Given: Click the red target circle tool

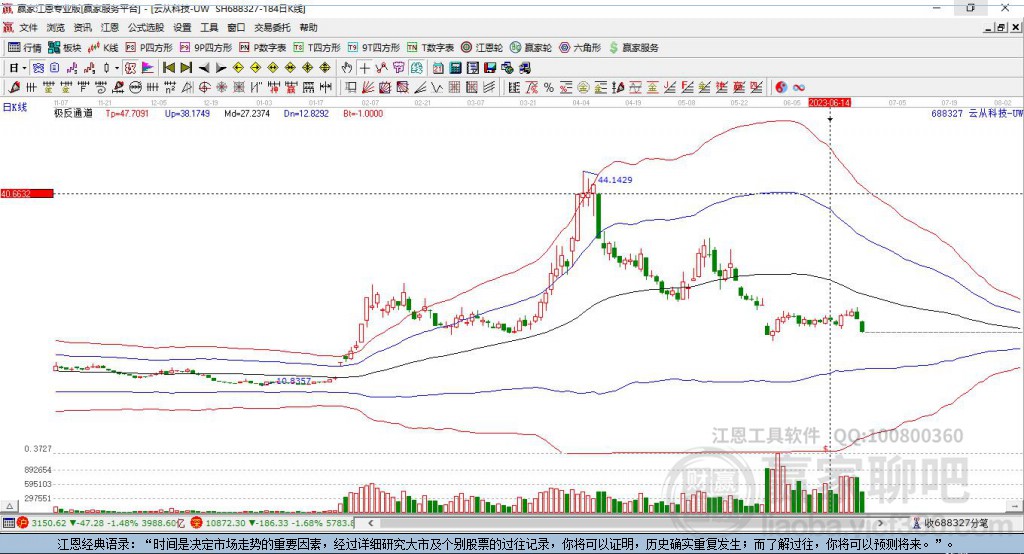Looking at the screenshot, I should pyautogui.click(x=204, y=87).
